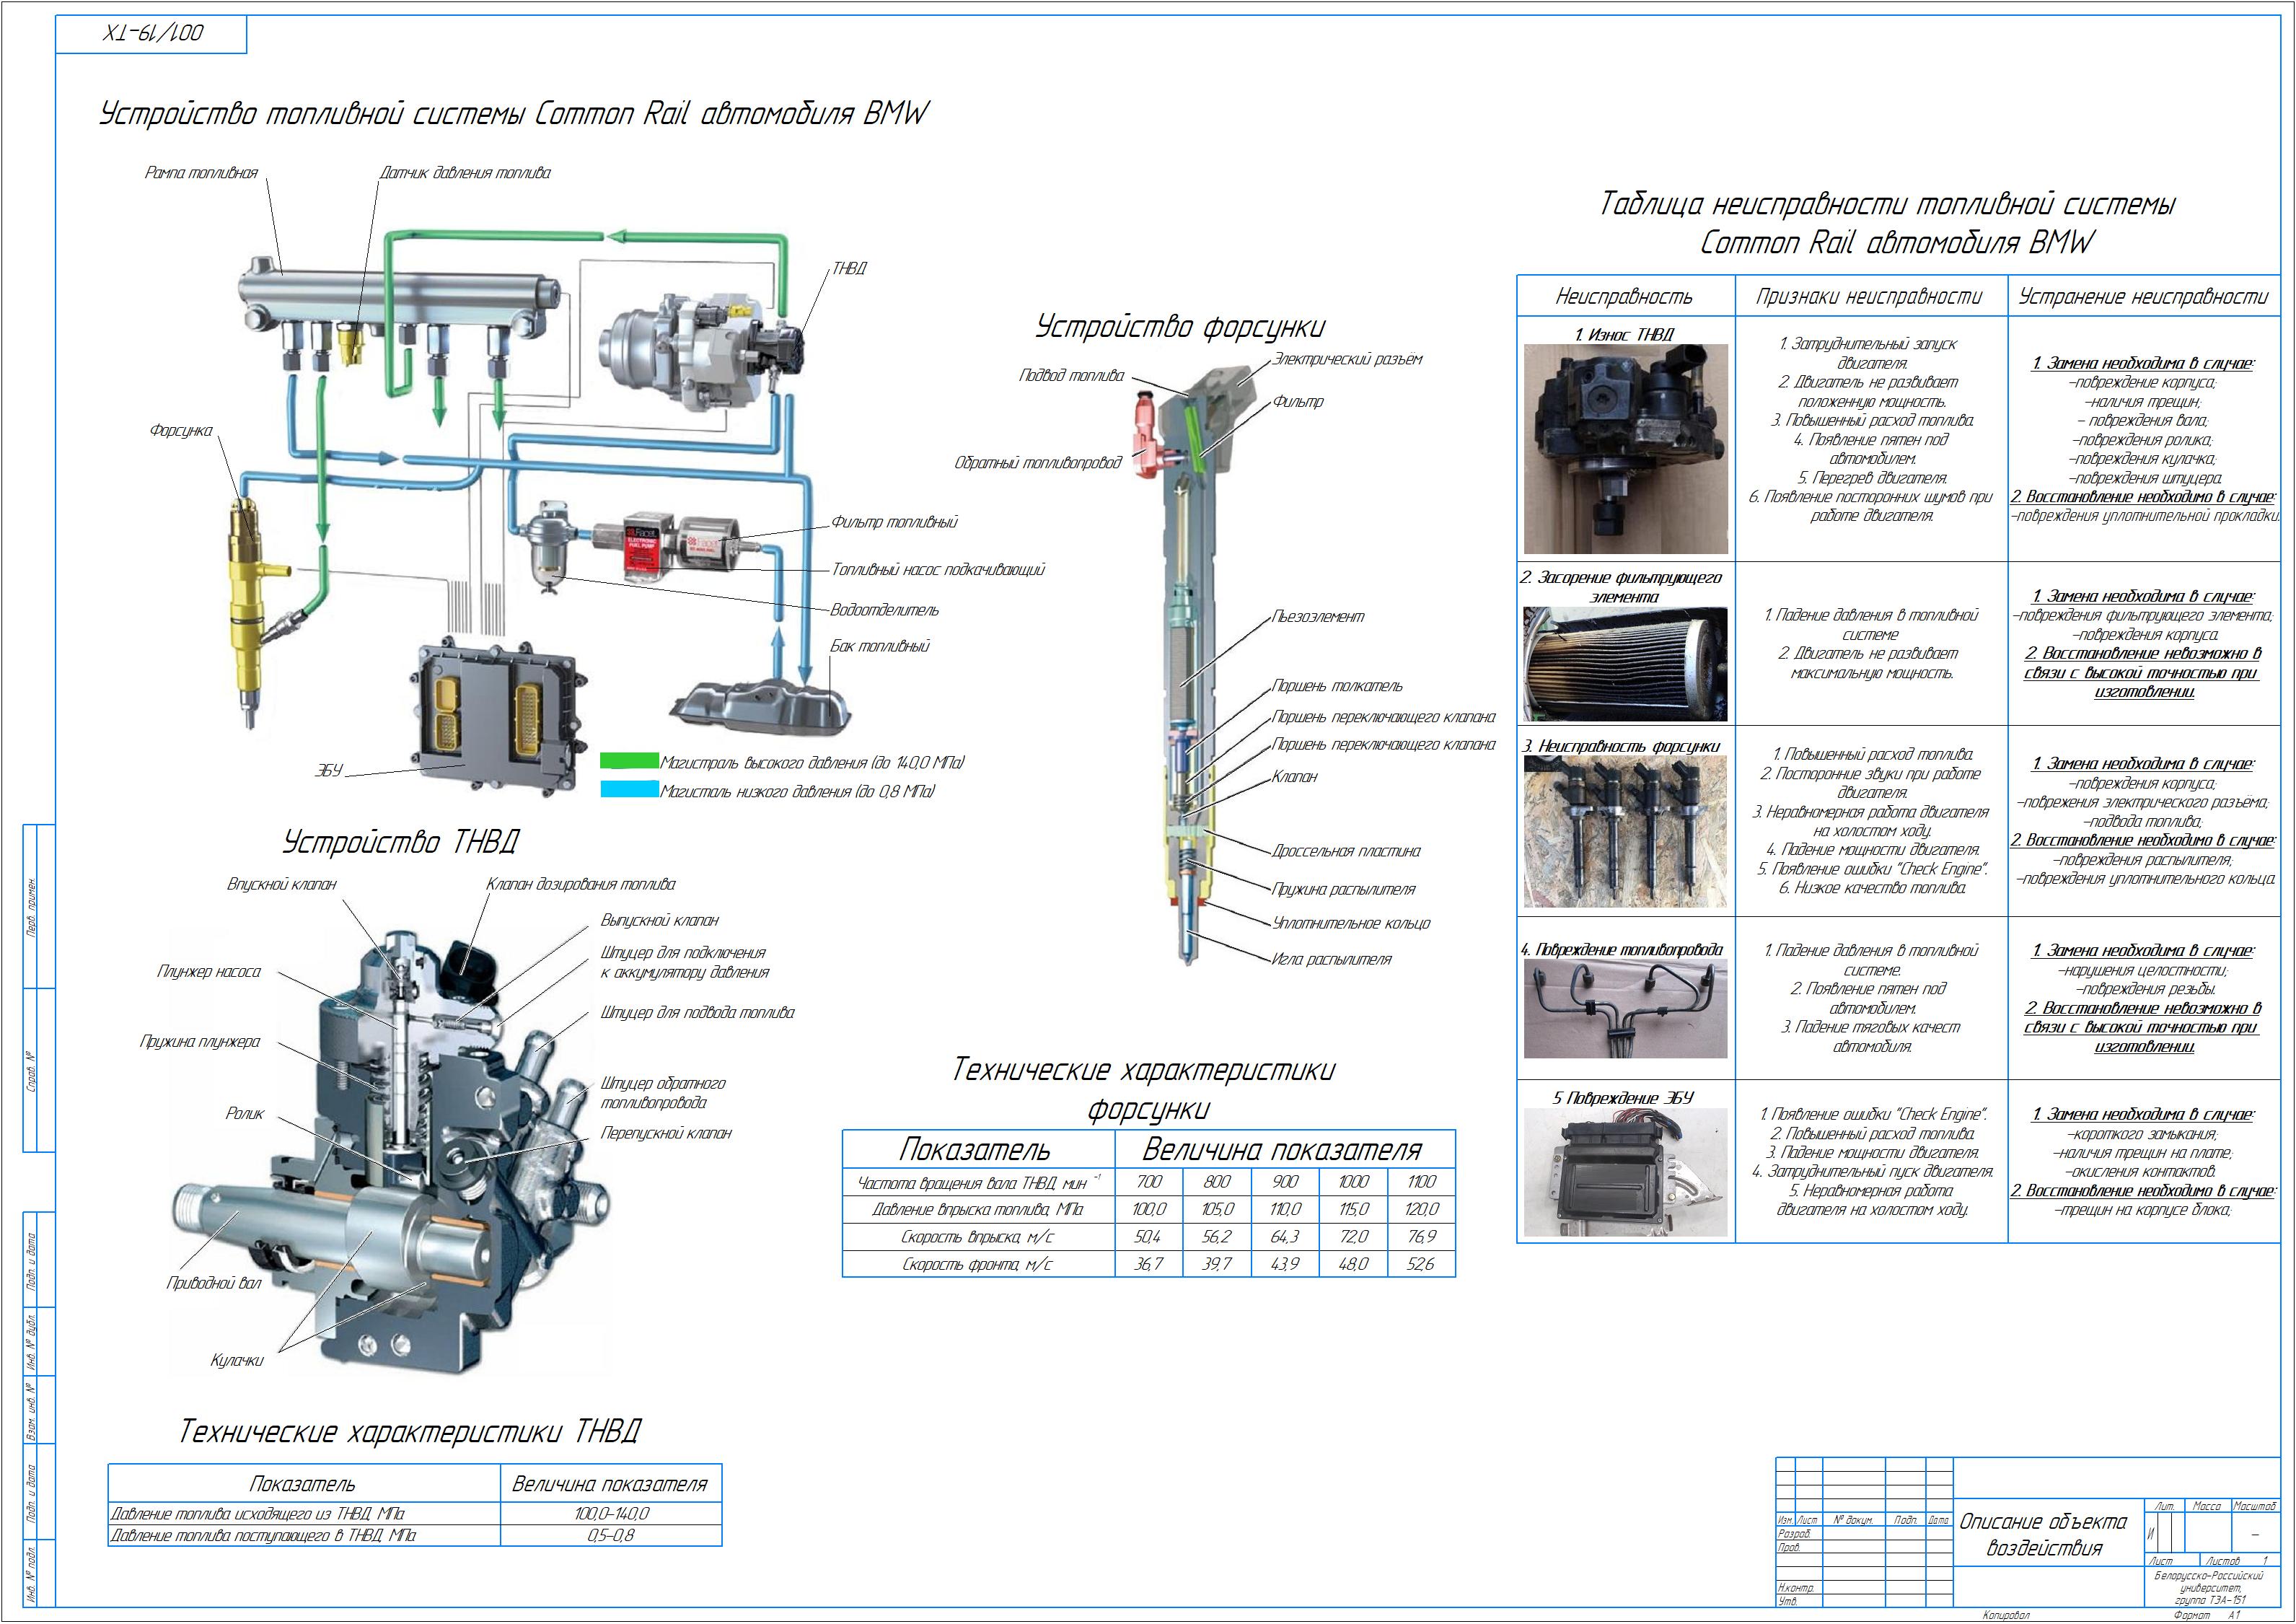Click the drawing number stamp 001/19-ТХ

[152, 34]
